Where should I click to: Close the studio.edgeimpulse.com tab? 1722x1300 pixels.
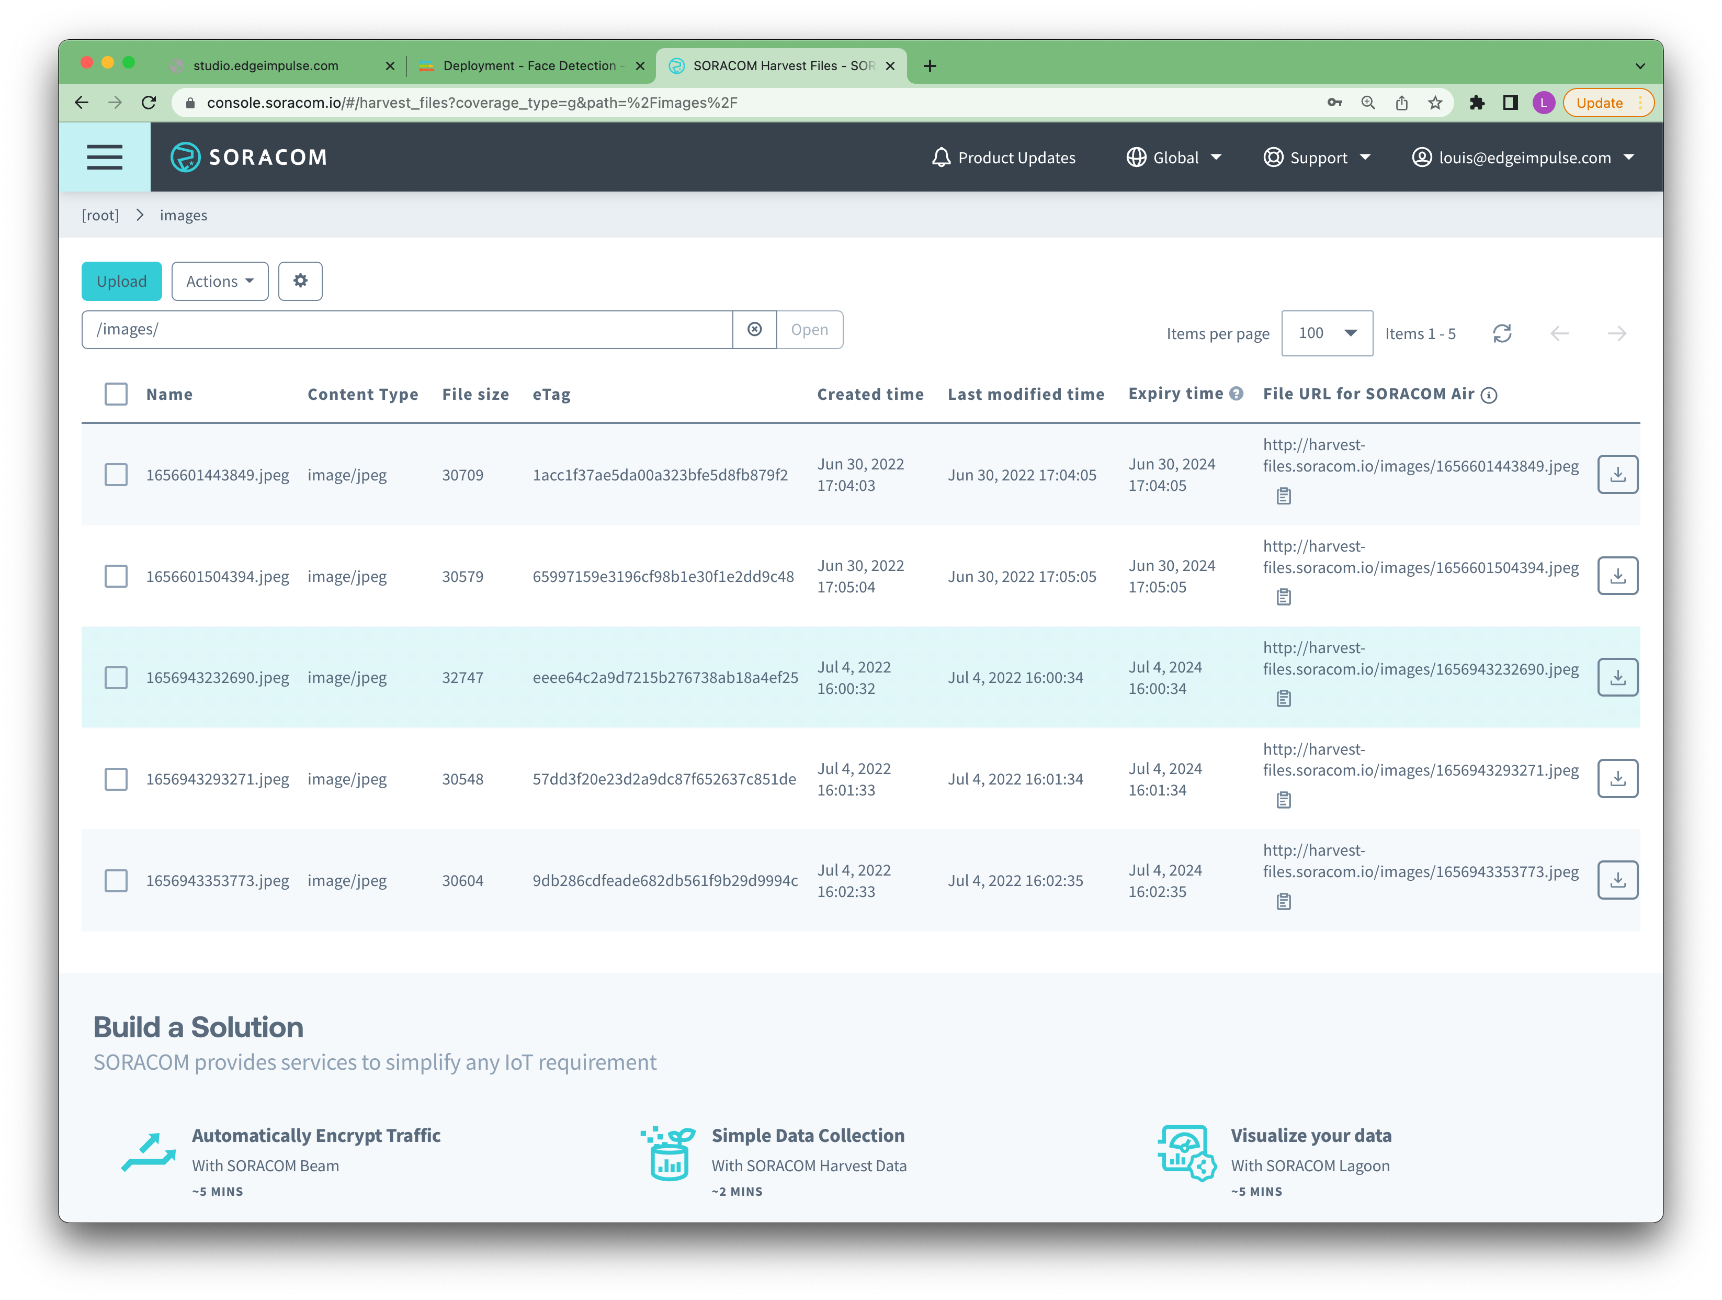point(390,65)
